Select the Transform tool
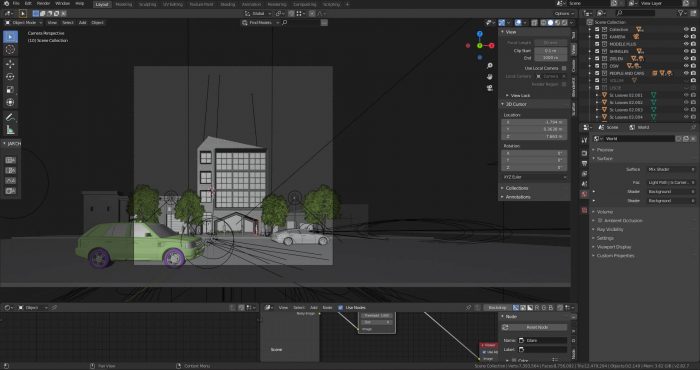The height and width of the screenshot is (370, 700). tap(10, 103)
